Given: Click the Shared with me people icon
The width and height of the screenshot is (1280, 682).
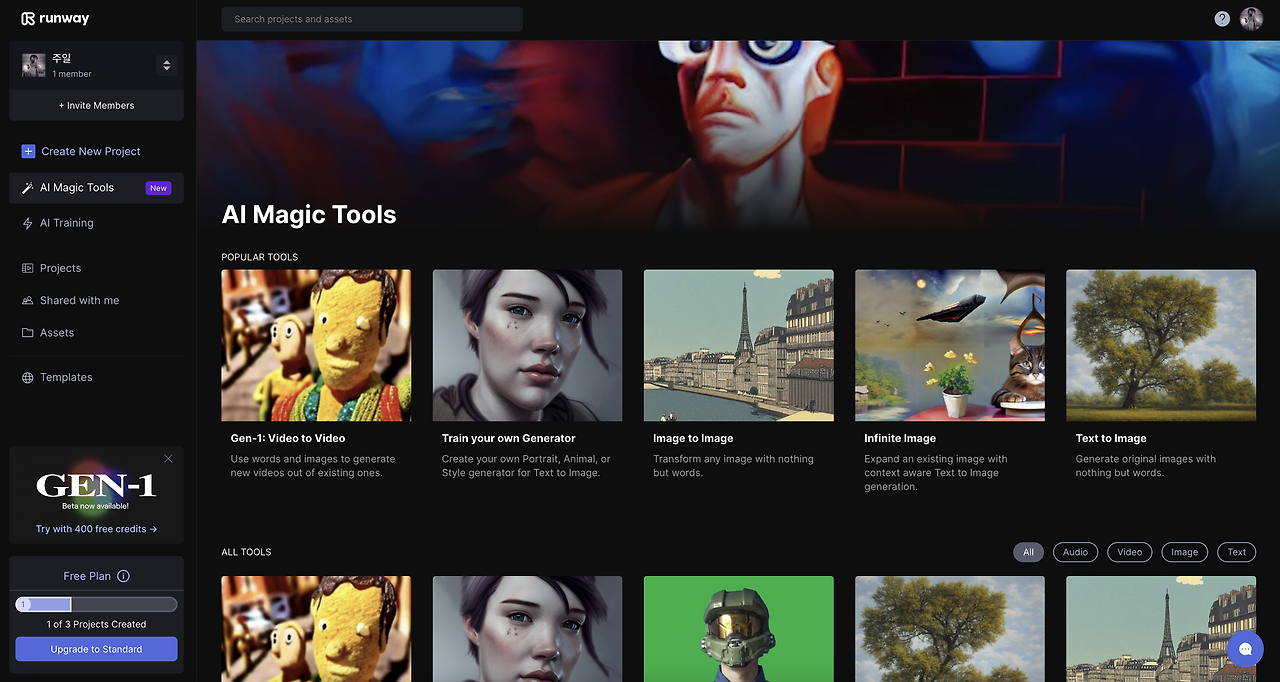Looking at the screenshot, I should click(x=28, y=300).
